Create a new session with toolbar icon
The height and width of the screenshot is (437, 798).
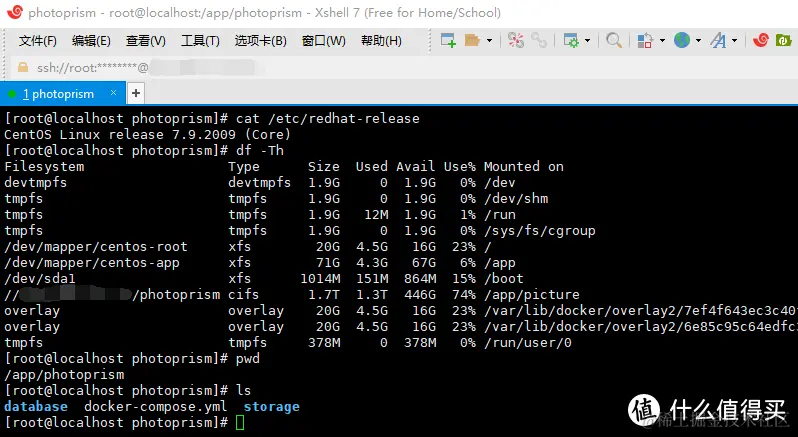448,40
